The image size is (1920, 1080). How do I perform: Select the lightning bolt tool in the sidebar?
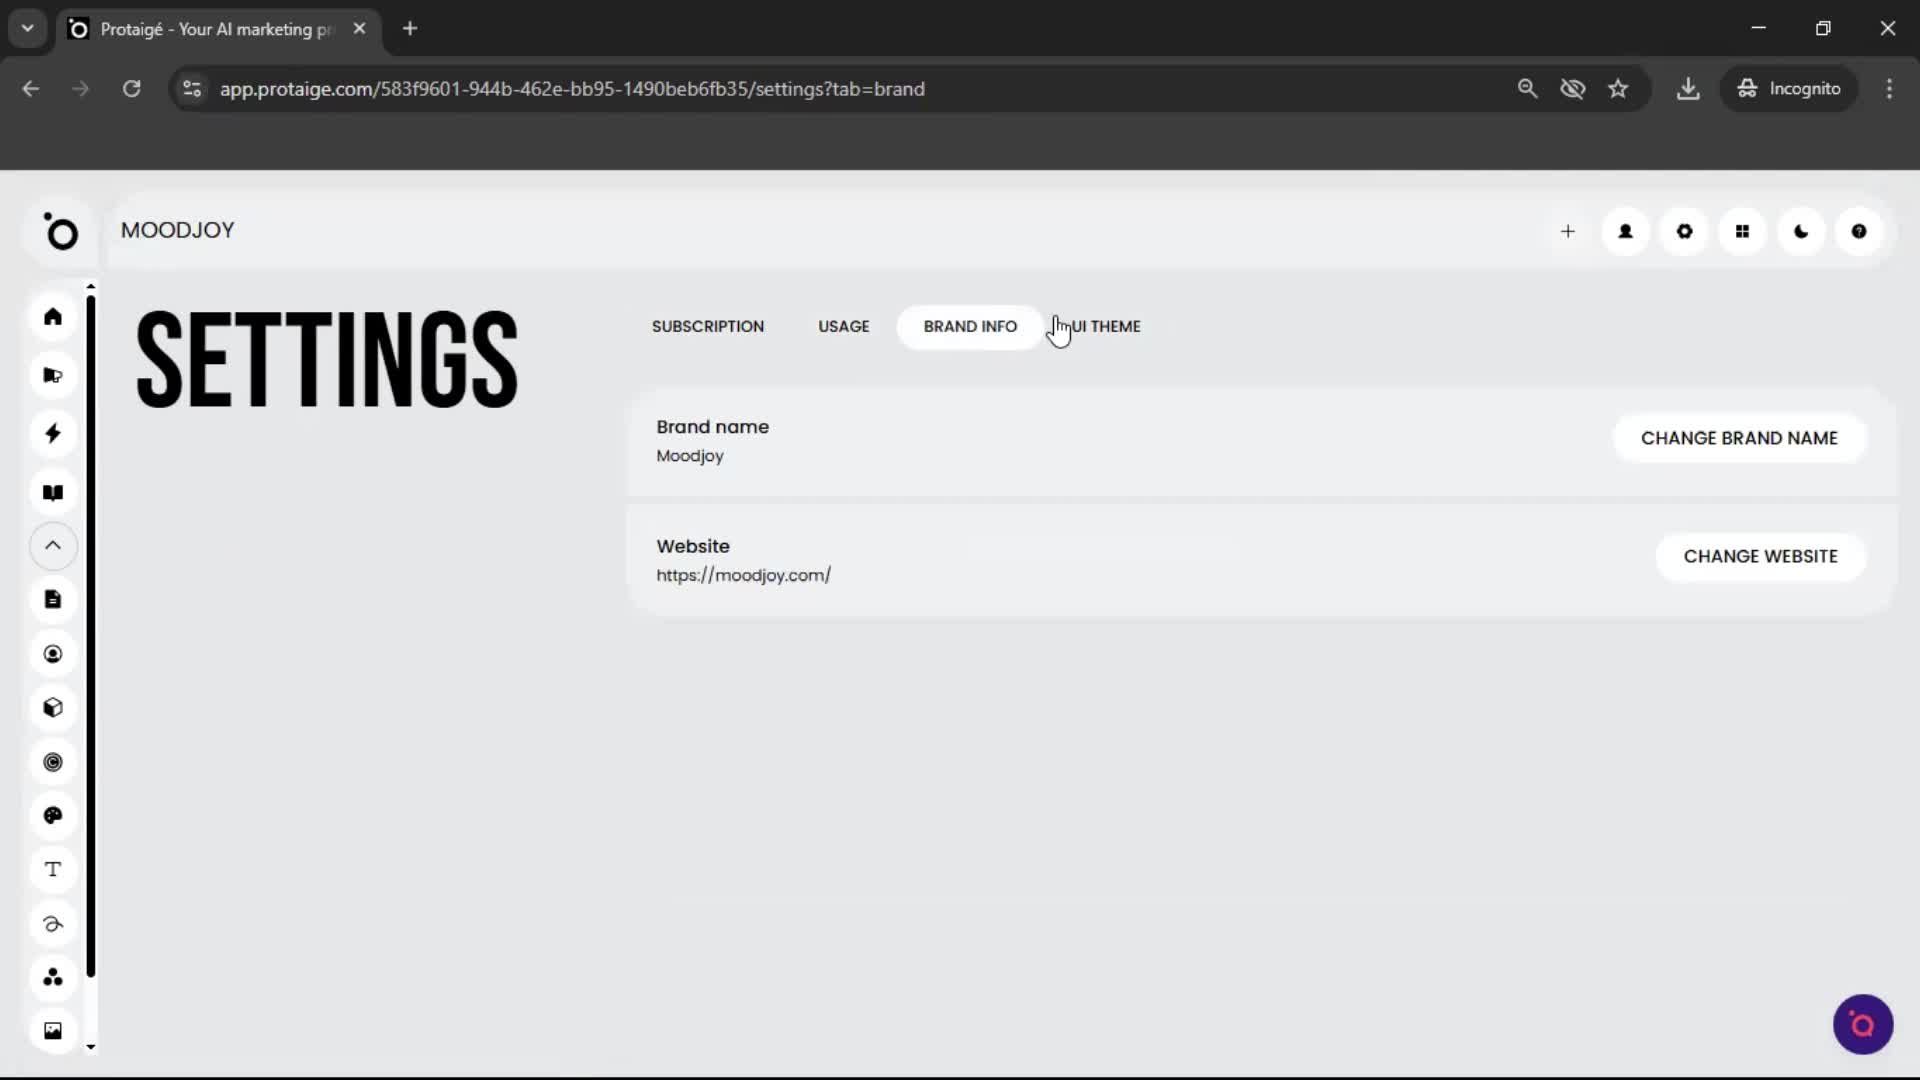point(52,433)
